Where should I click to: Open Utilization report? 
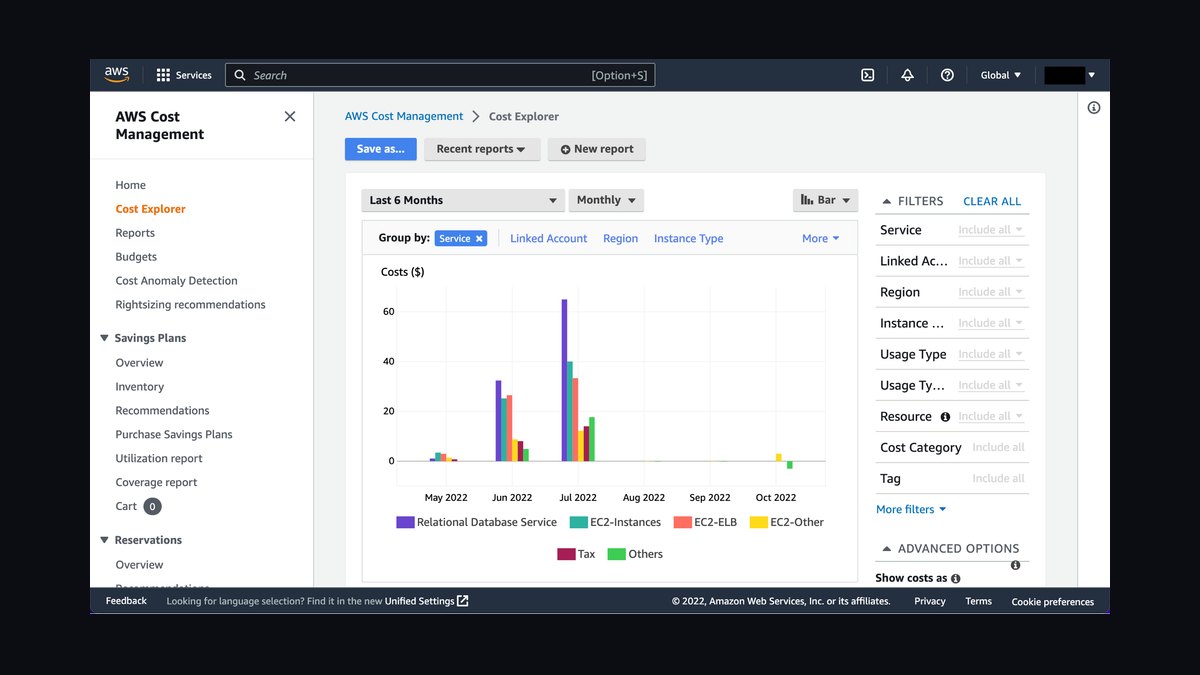point(158,459)
